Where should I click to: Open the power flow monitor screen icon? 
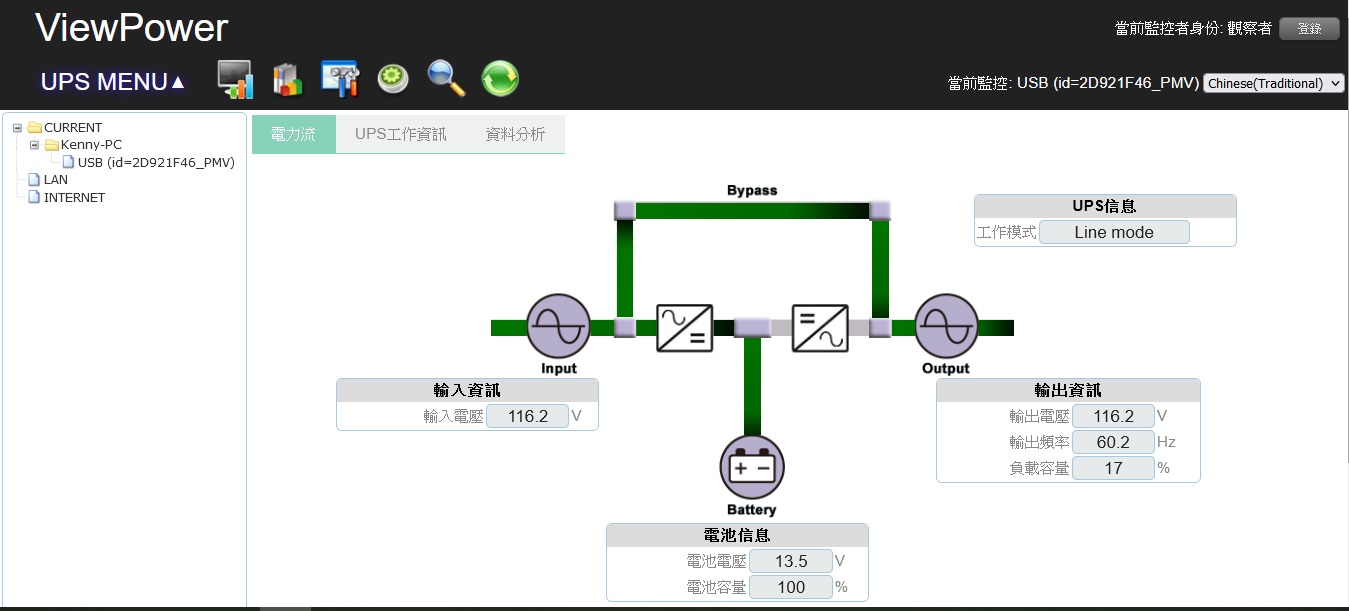pos(235,78)
